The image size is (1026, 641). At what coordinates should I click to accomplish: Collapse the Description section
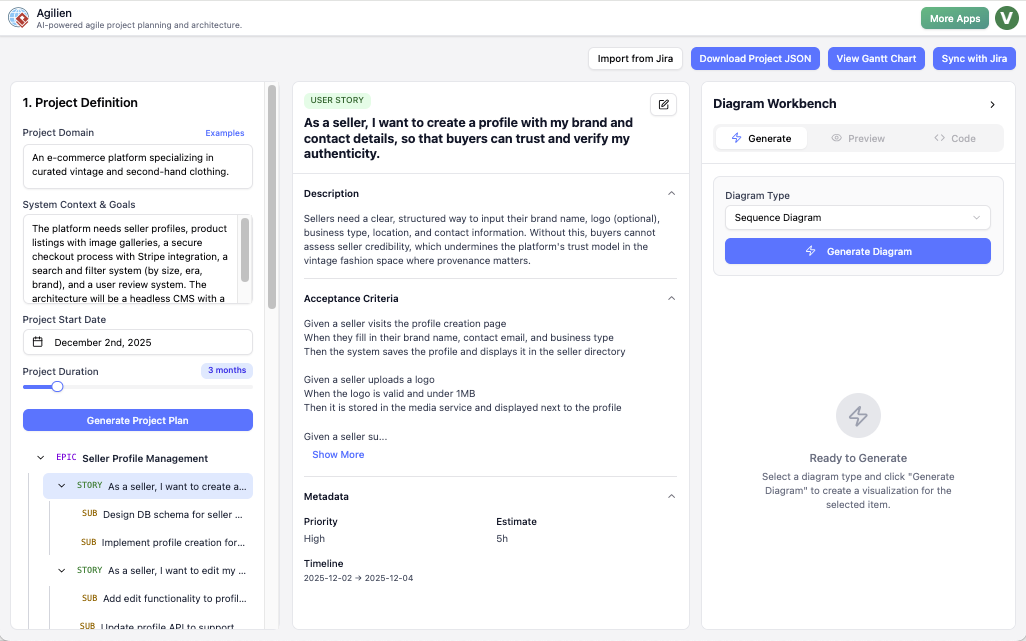[671, 193]
